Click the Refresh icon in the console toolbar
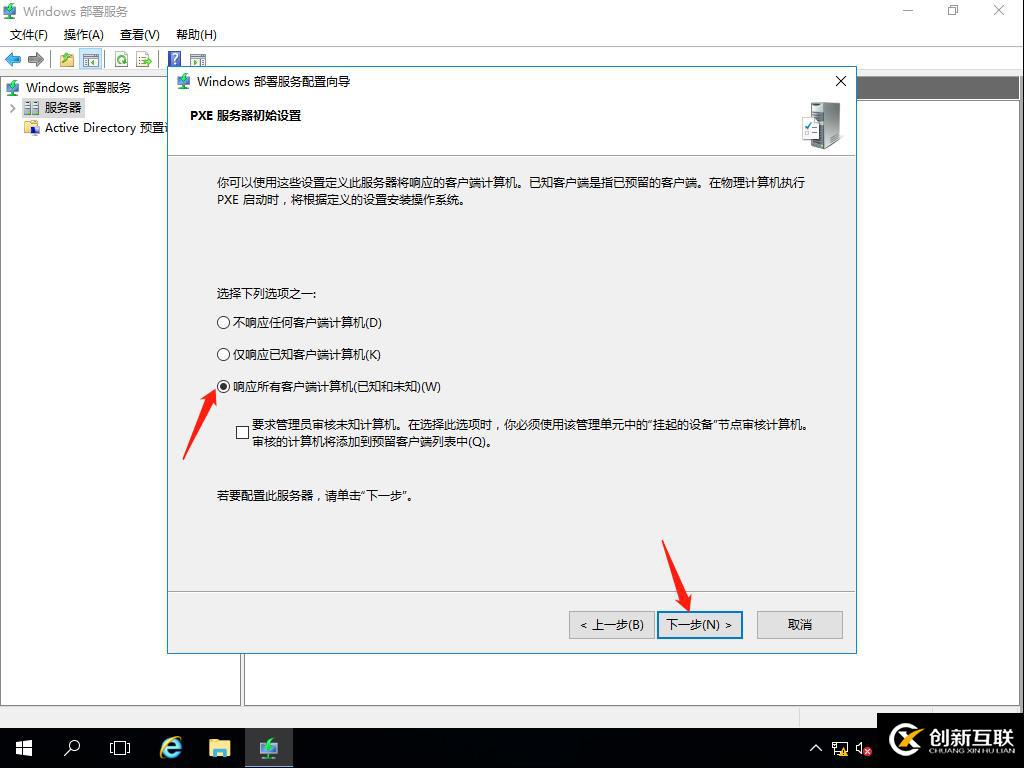Viewport: 1024px width, 768px height. [120, 59]
